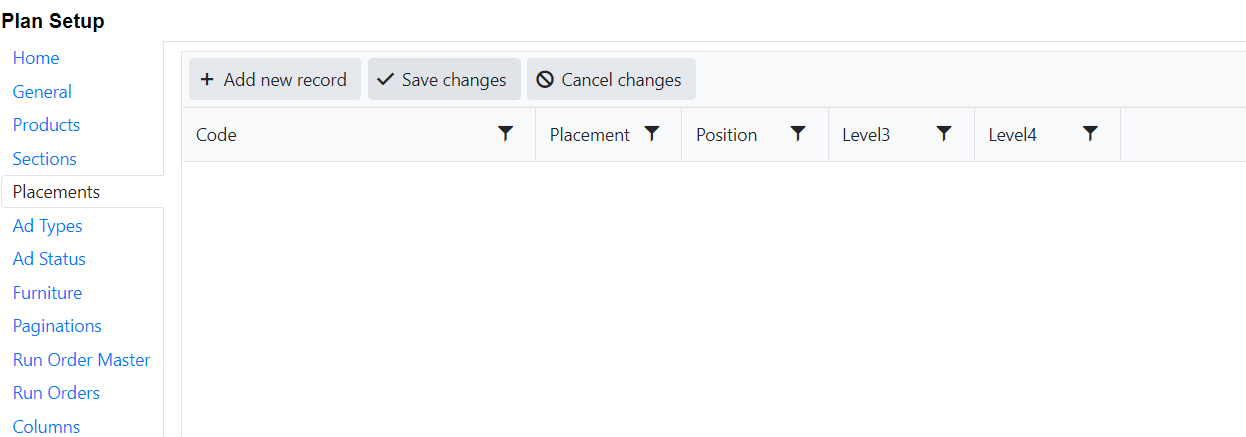Navigate to Products in sidebar
This screenshot has height=437, width=1246.
coord(46,125)
